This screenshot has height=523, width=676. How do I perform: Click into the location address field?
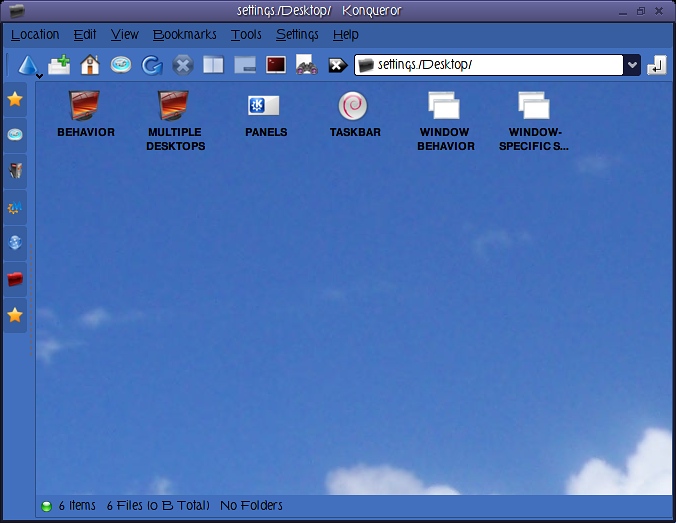coord(488,65)
